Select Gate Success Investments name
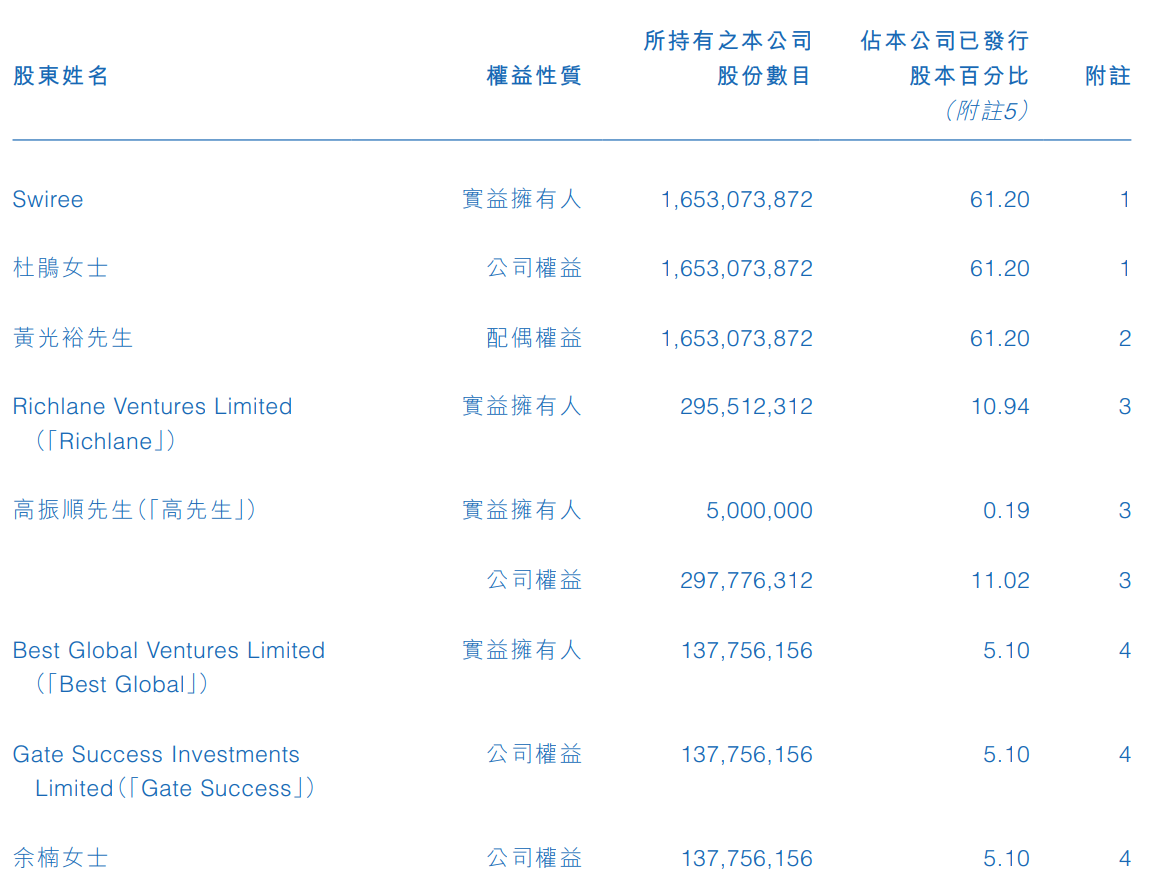1167x875 pixels. [x=156, y=754]
